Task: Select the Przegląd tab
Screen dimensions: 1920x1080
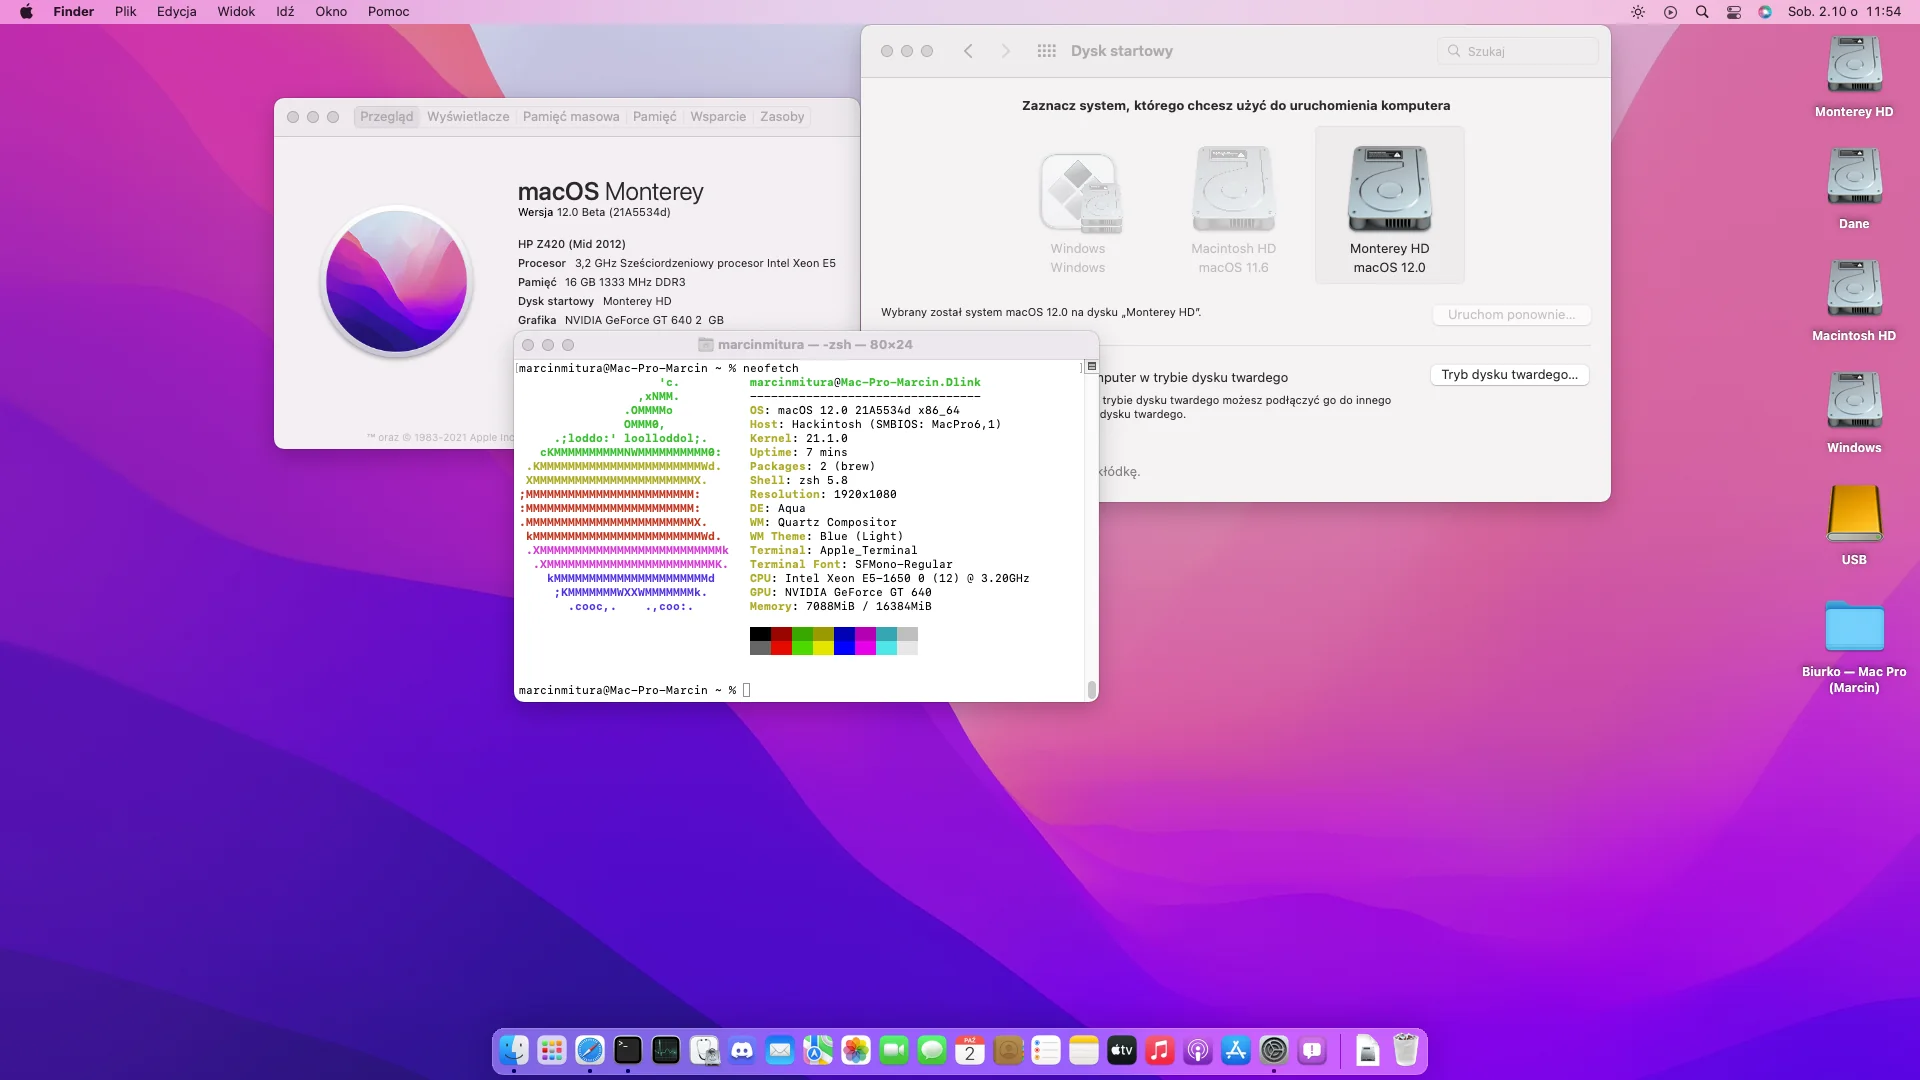Action: pyautogui.click(x=386, y=117)
